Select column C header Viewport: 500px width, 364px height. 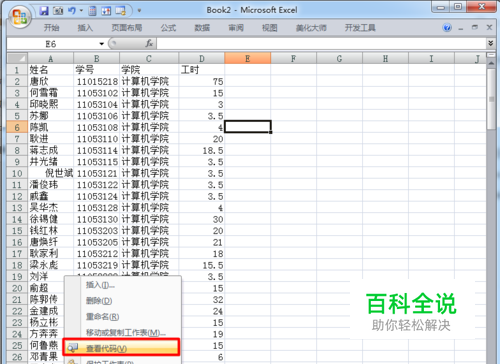point(149,59)
